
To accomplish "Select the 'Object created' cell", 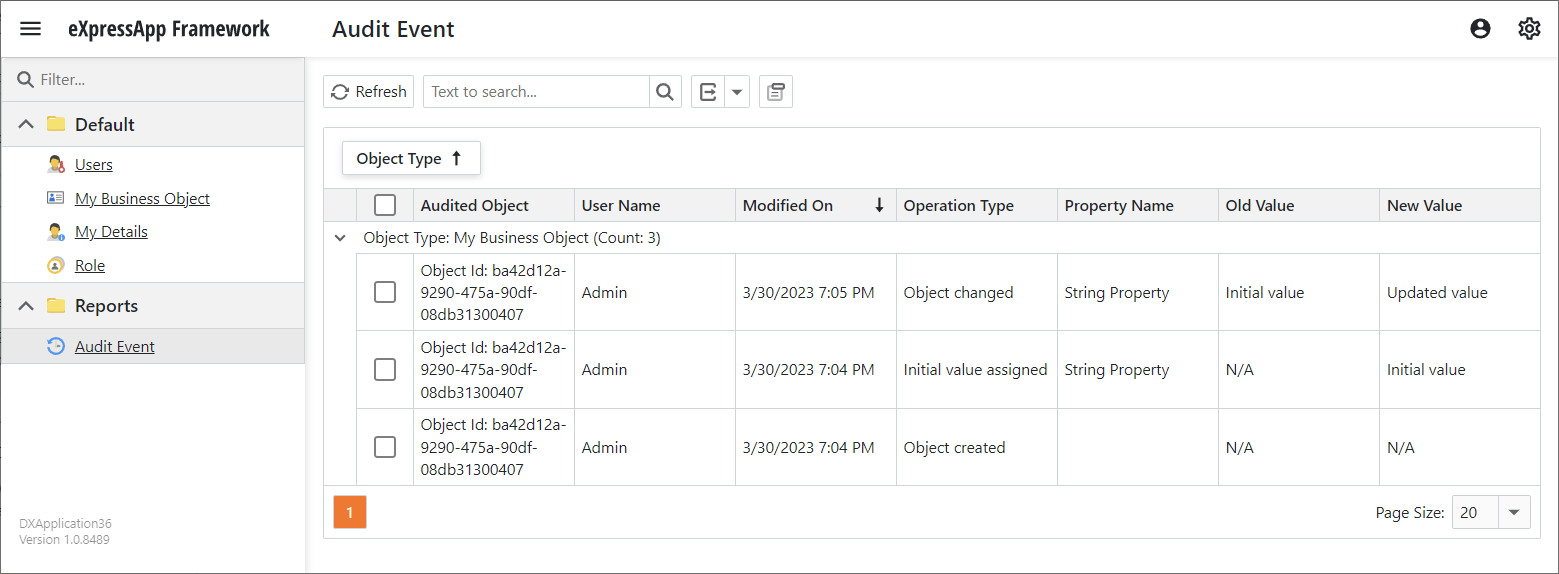I will tap(977, 447).
